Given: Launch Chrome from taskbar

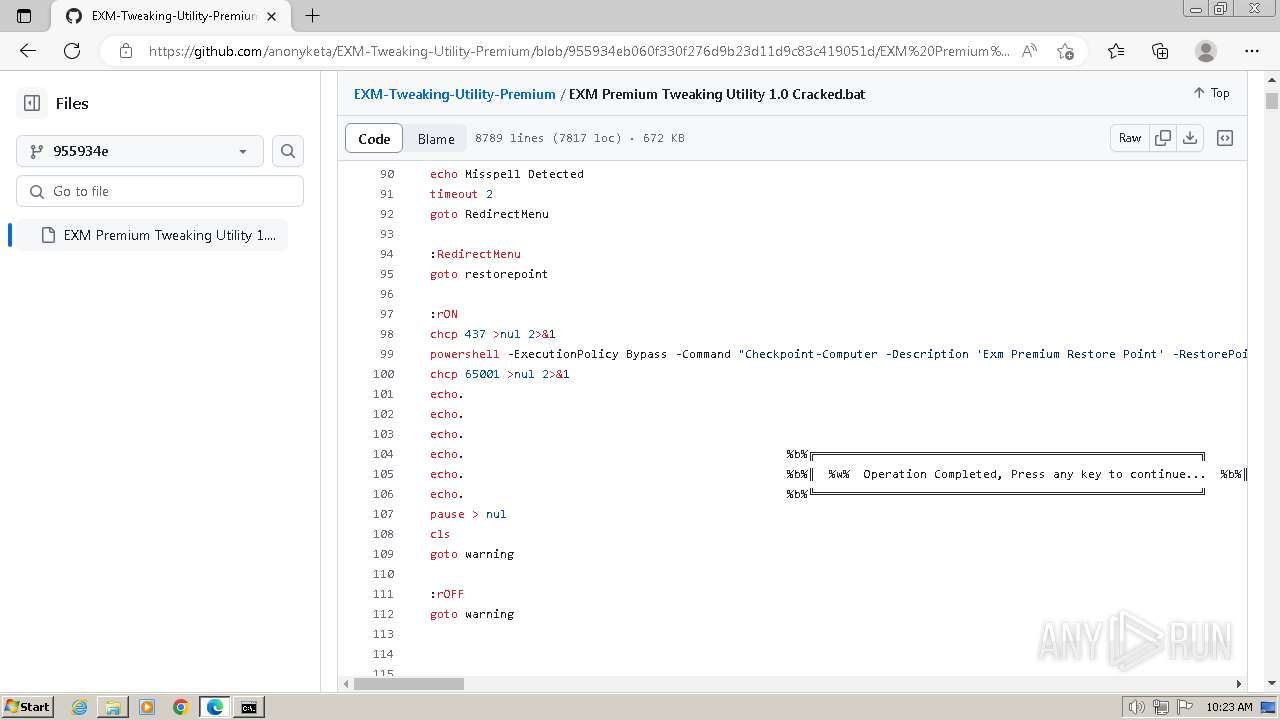Looking at the screenshot, I should point(181,707).
